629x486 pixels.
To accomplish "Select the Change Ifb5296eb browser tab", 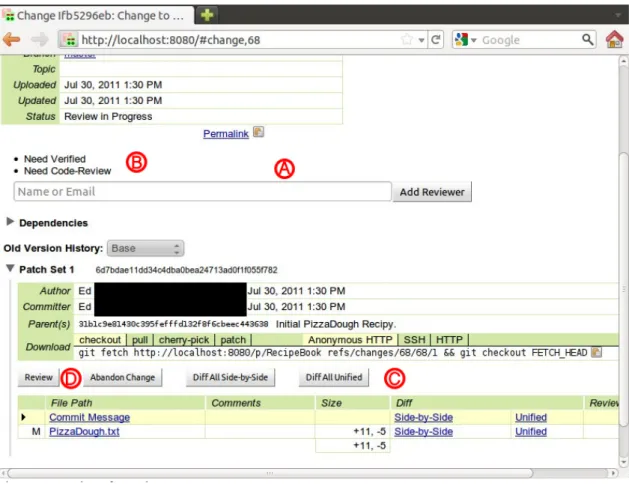I will click(x=97, y=15).
